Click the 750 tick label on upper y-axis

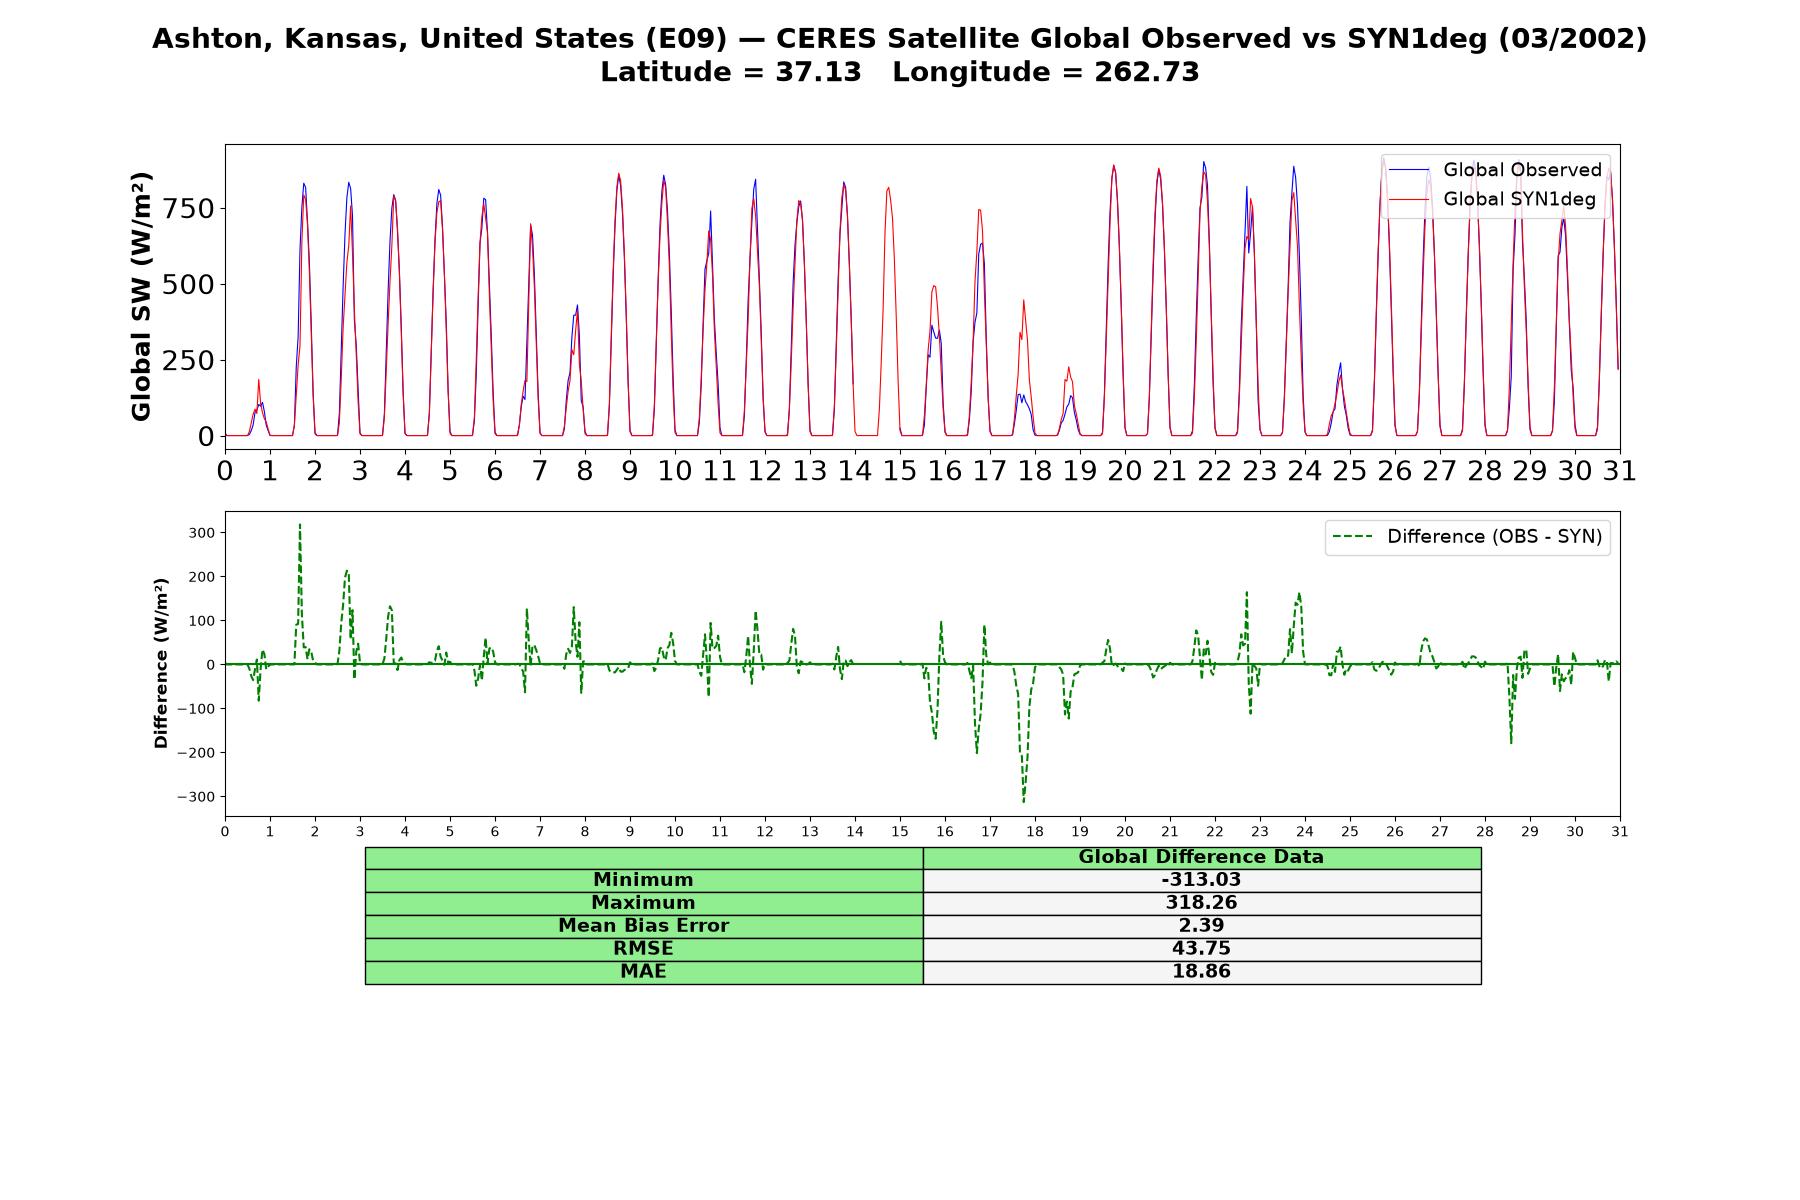(191, 209)
